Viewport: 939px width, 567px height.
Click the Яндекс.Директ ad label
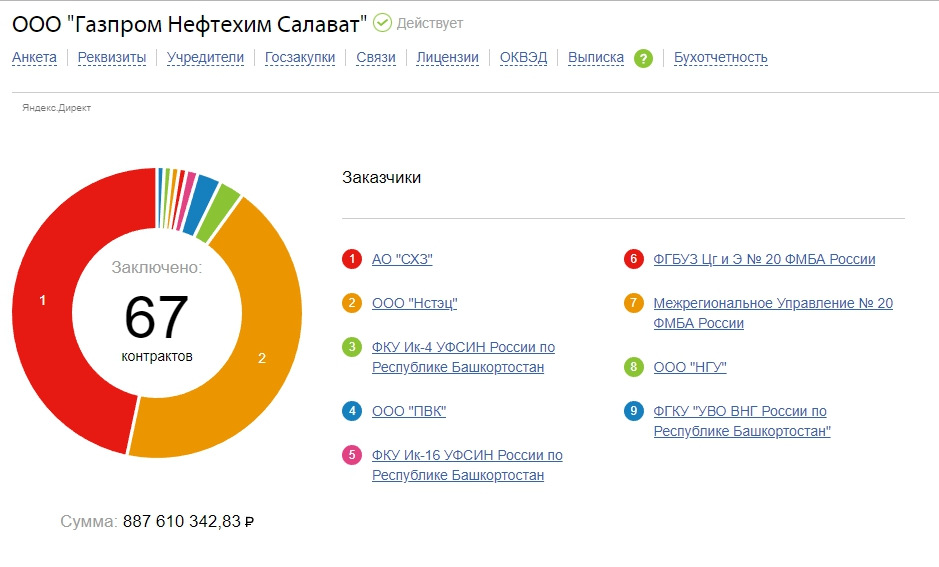tap(56, 108)
